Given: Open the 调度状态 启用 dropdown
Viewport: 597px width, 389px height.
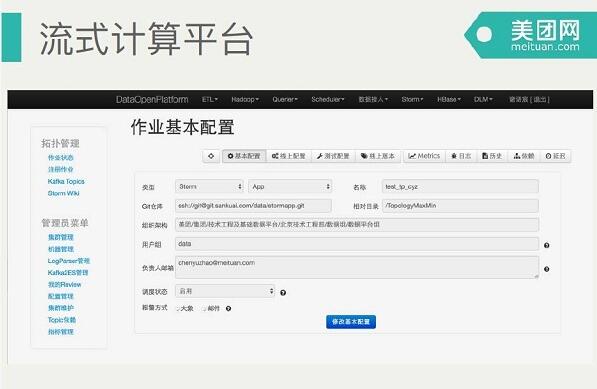Looking at the screenshot, I should (225, 291).
